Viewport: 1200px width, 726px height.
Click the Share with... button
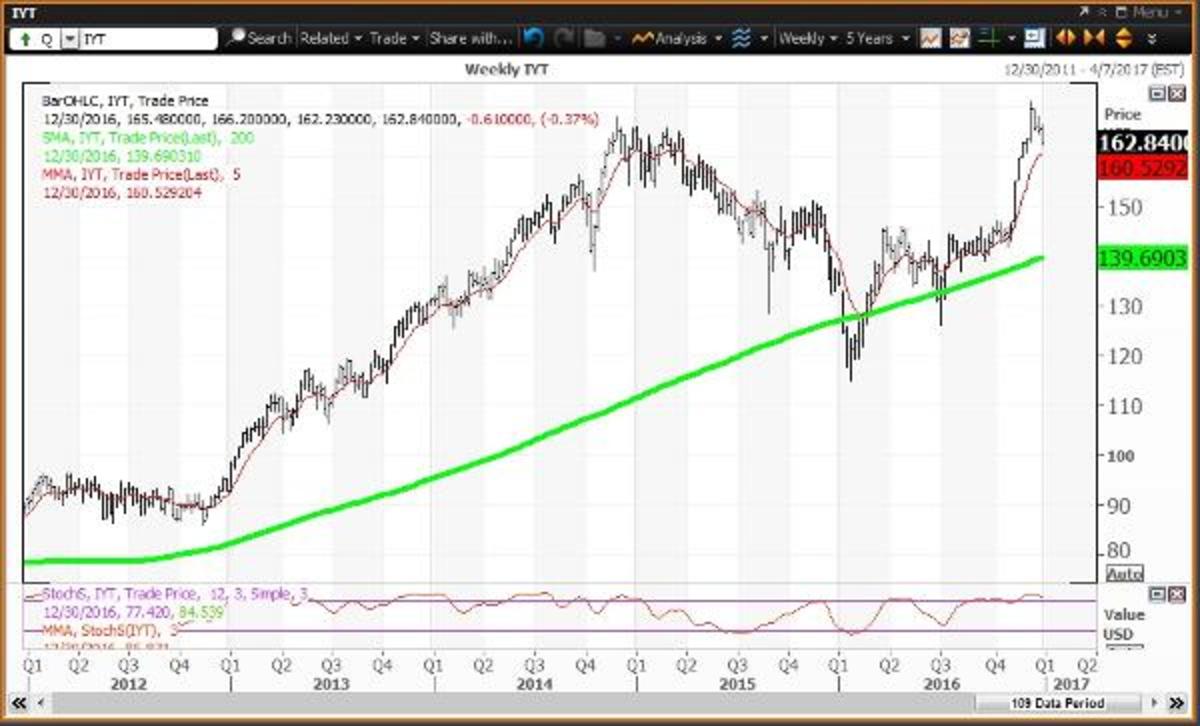pyautogui.click(x=470, y=38)
